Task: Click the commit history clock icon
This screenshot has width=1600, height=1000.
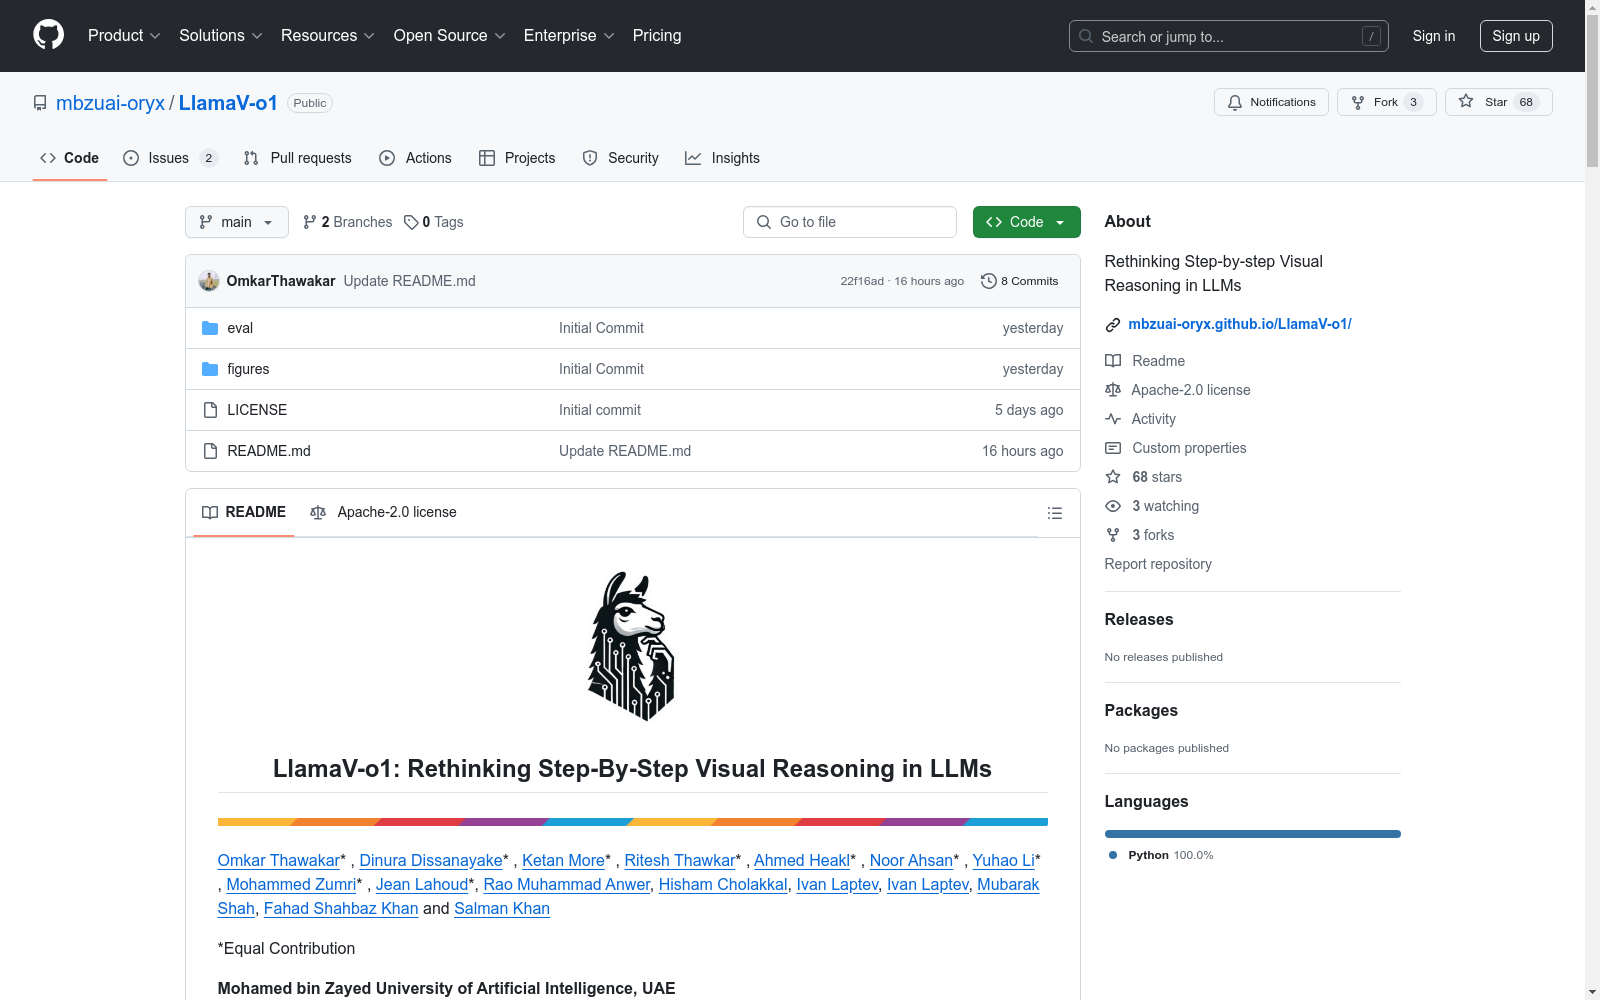Action: (x=989, y=281)
